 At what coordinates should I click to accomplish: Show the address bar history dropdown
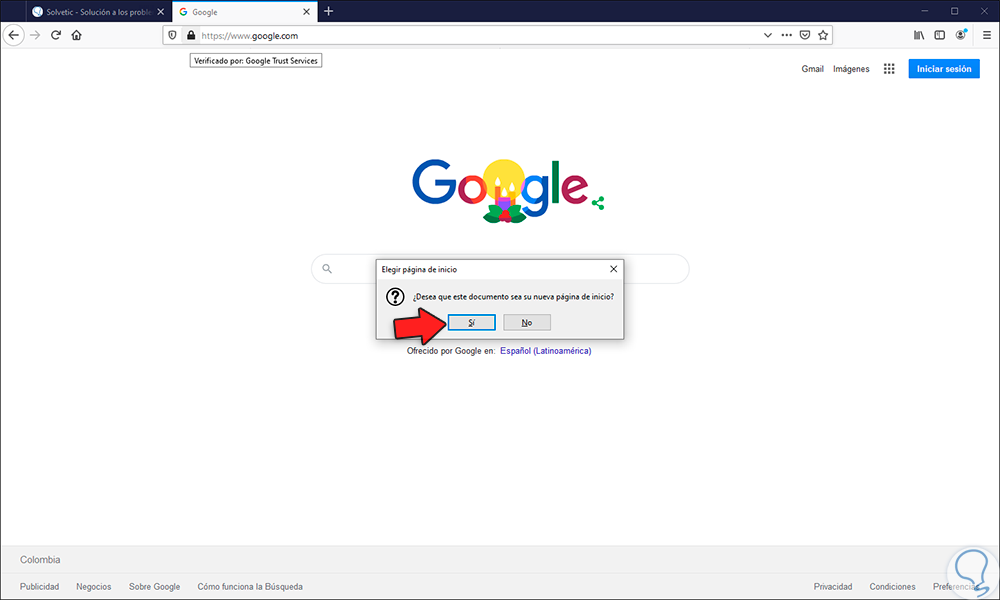(768, 36)
